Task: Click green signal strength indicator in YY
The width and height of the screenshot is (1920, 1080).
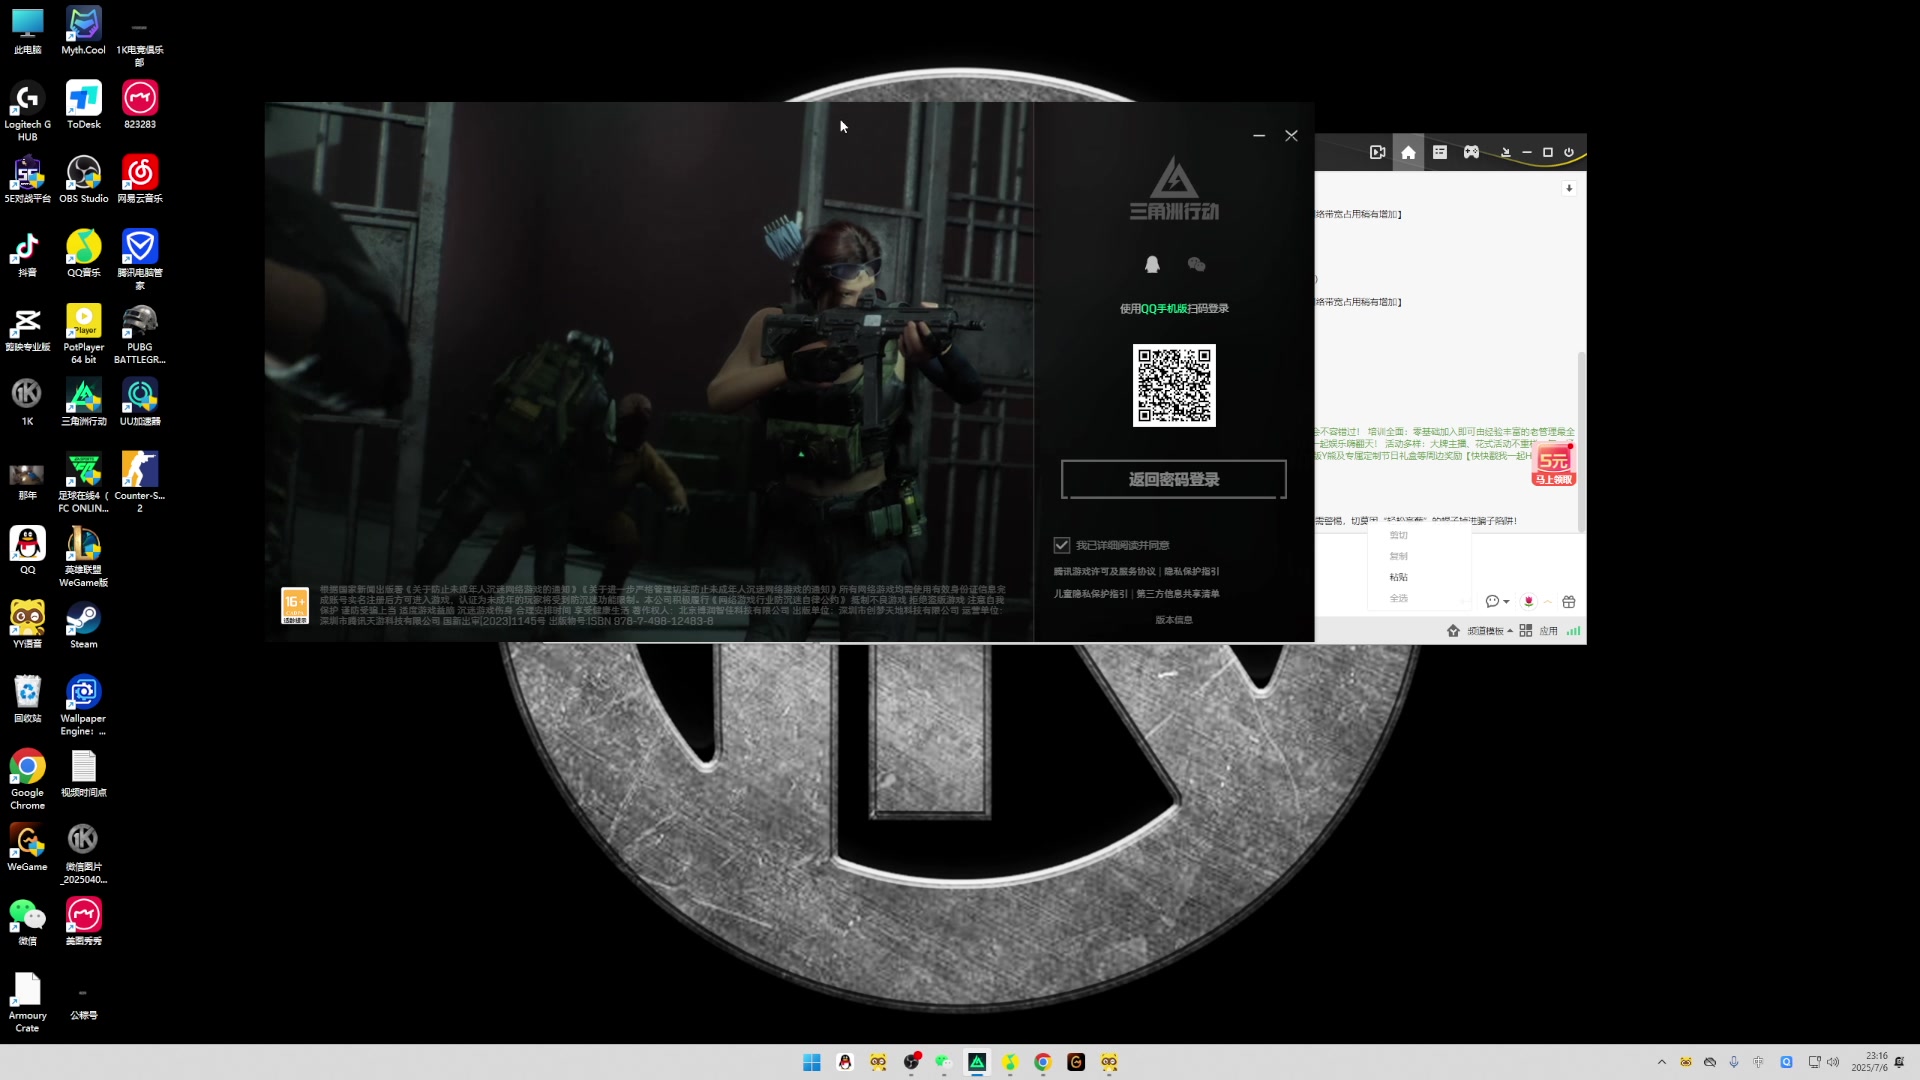Action: (x=1574, y=631)
